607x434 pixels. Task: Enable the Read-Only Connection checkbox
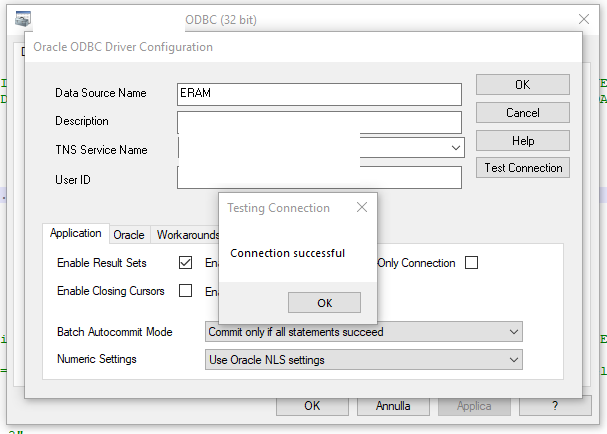(472, 263)
